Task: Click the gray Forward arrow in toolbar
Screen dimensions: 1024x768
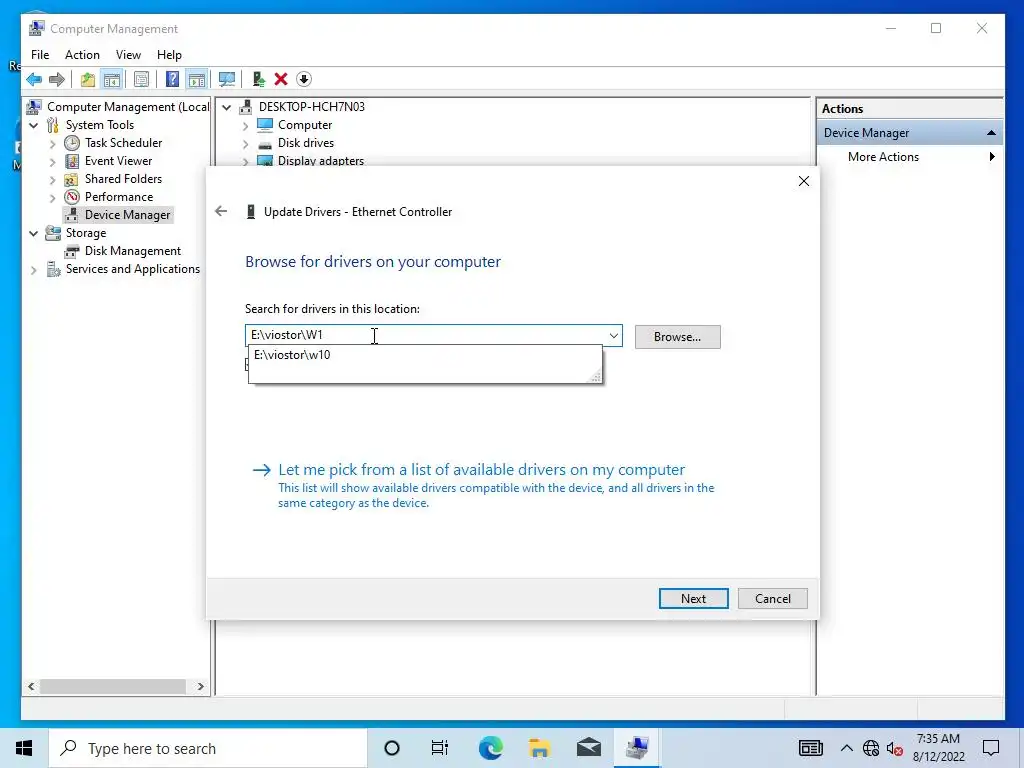Action: [57, 80]
